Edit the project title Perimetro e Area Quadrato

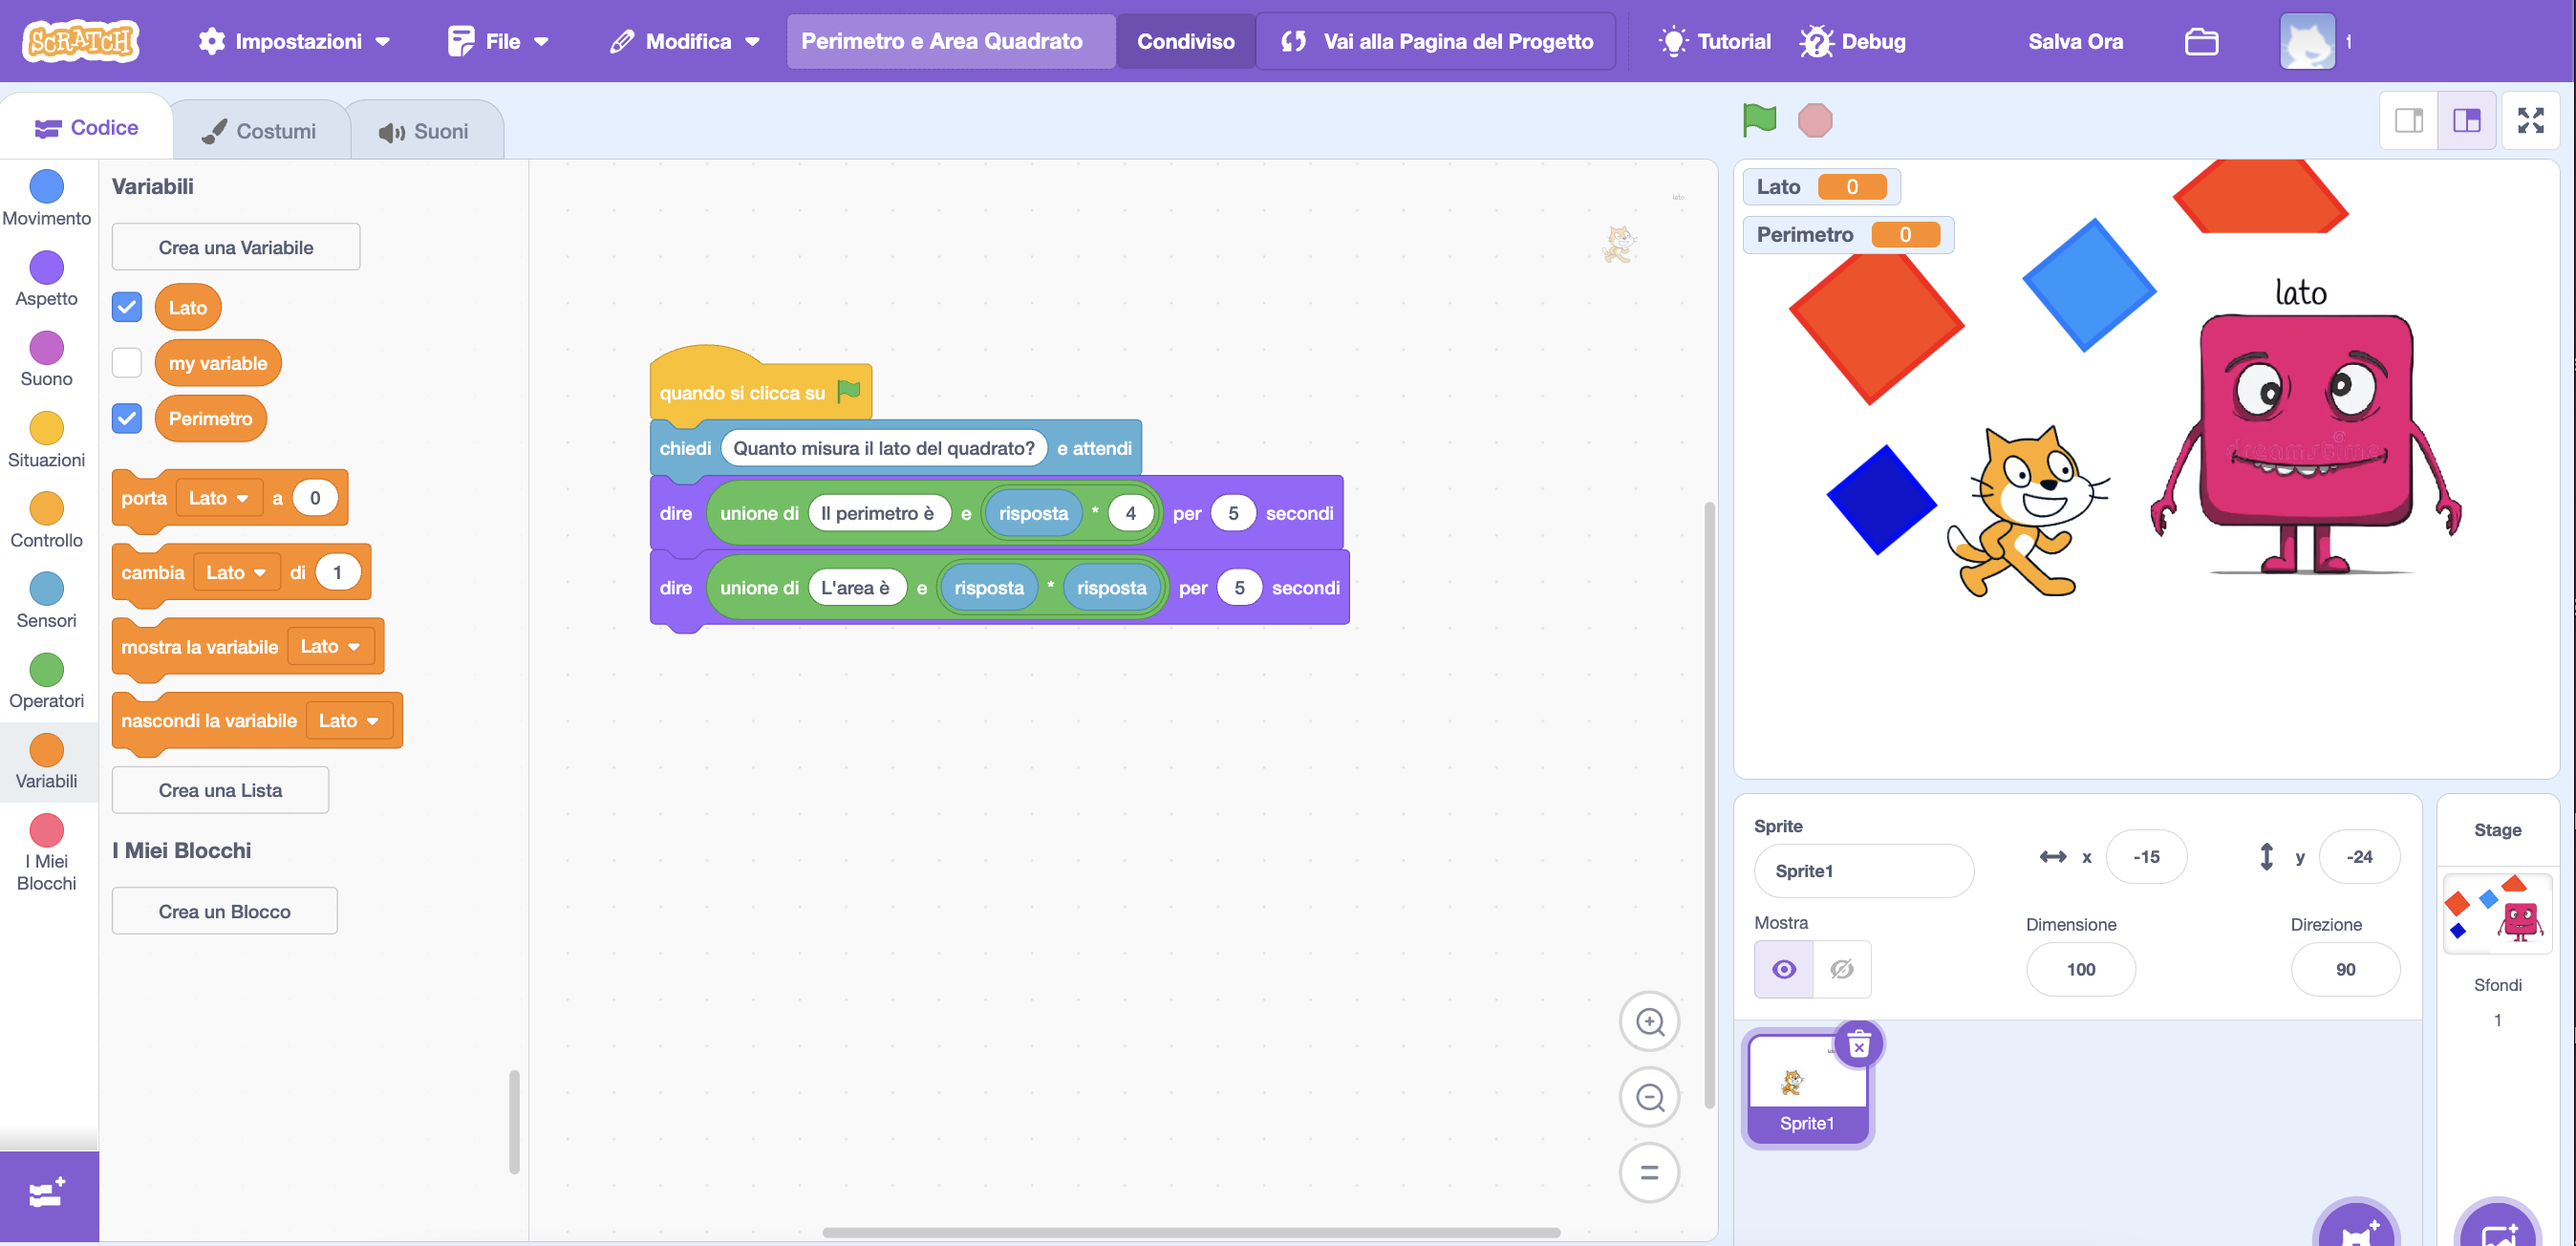pos(951,41)
